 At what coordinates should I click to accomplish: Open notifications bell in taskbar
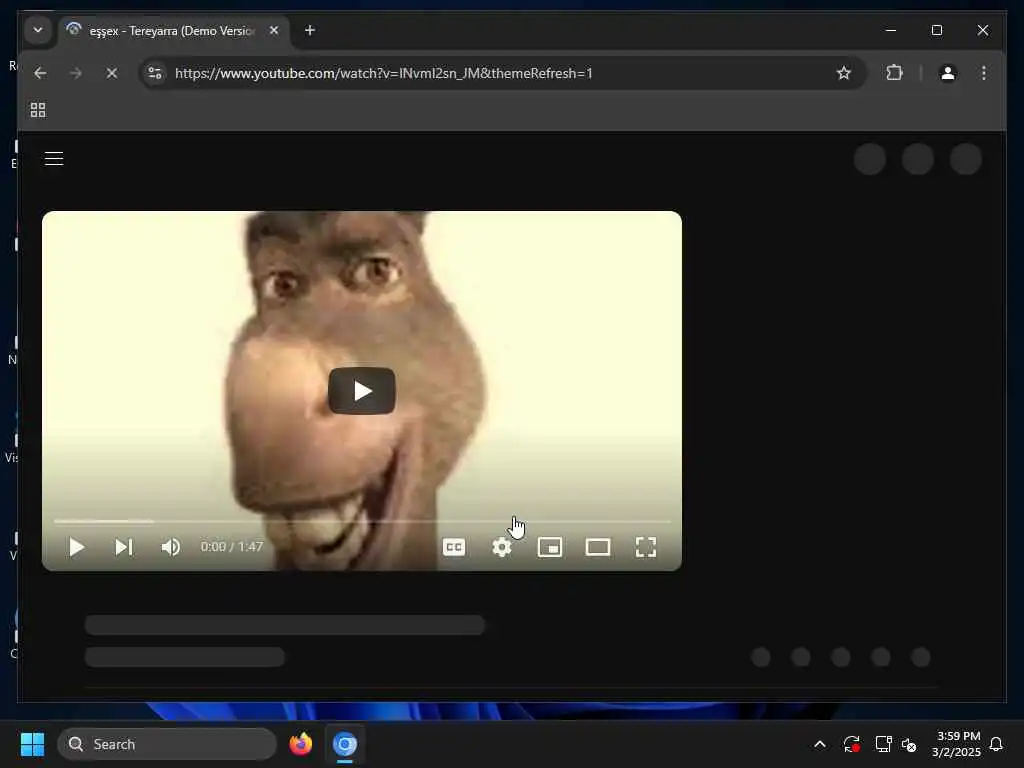pyautogui.click(x=996, y=744)
